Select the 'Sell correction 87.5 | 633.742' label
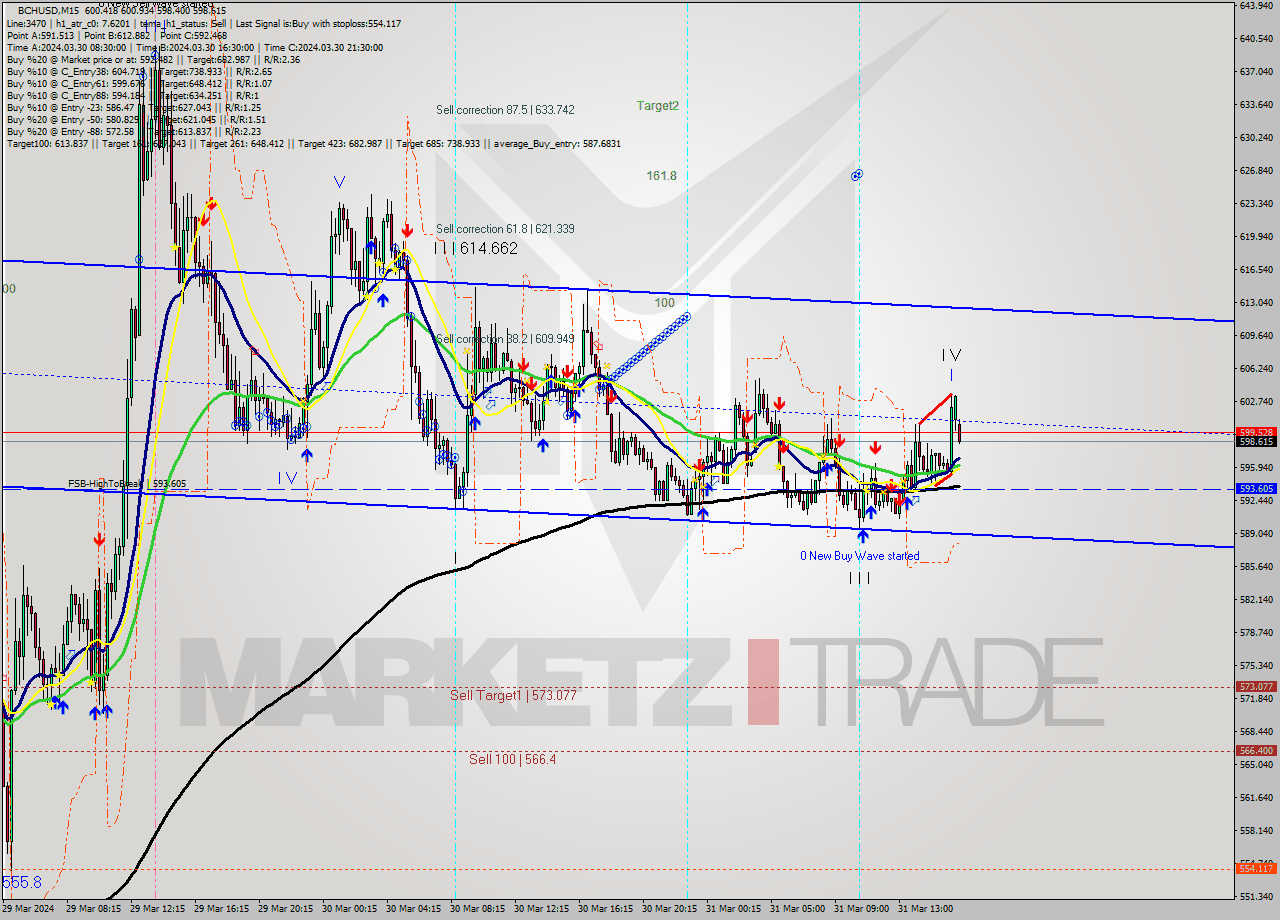Viewport: 1280px width, 920px height. coord(505,110)
